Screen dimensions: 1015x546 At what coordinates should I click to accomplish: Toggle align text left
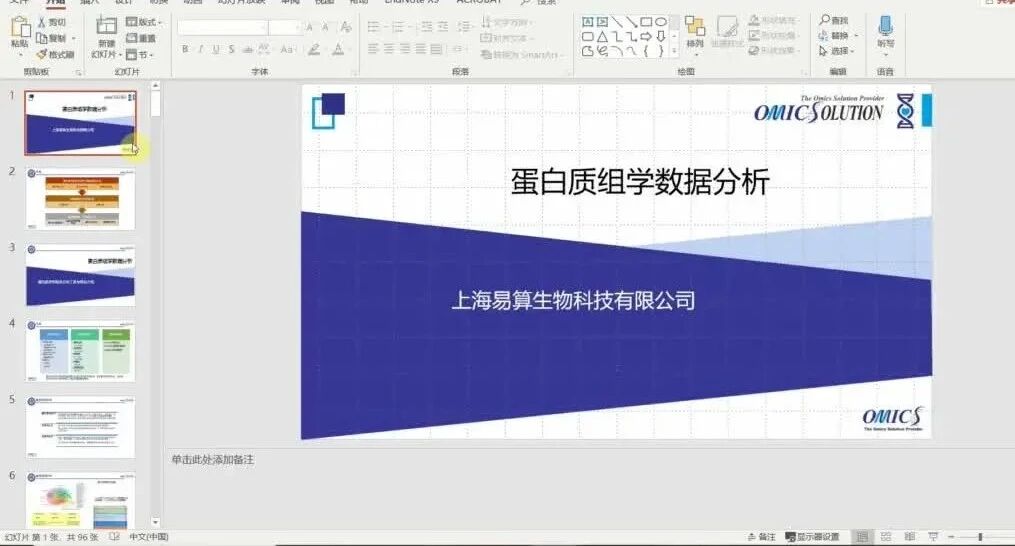pyautogui.click(x=373, y=49)
